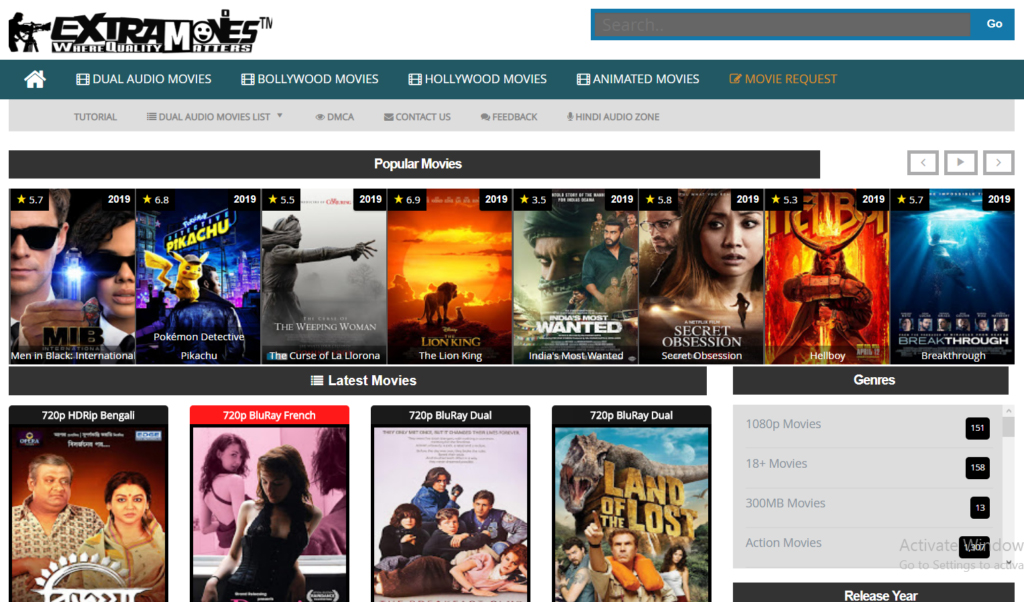
Task: Open The Lion King poster
Action: click(449, 276)
